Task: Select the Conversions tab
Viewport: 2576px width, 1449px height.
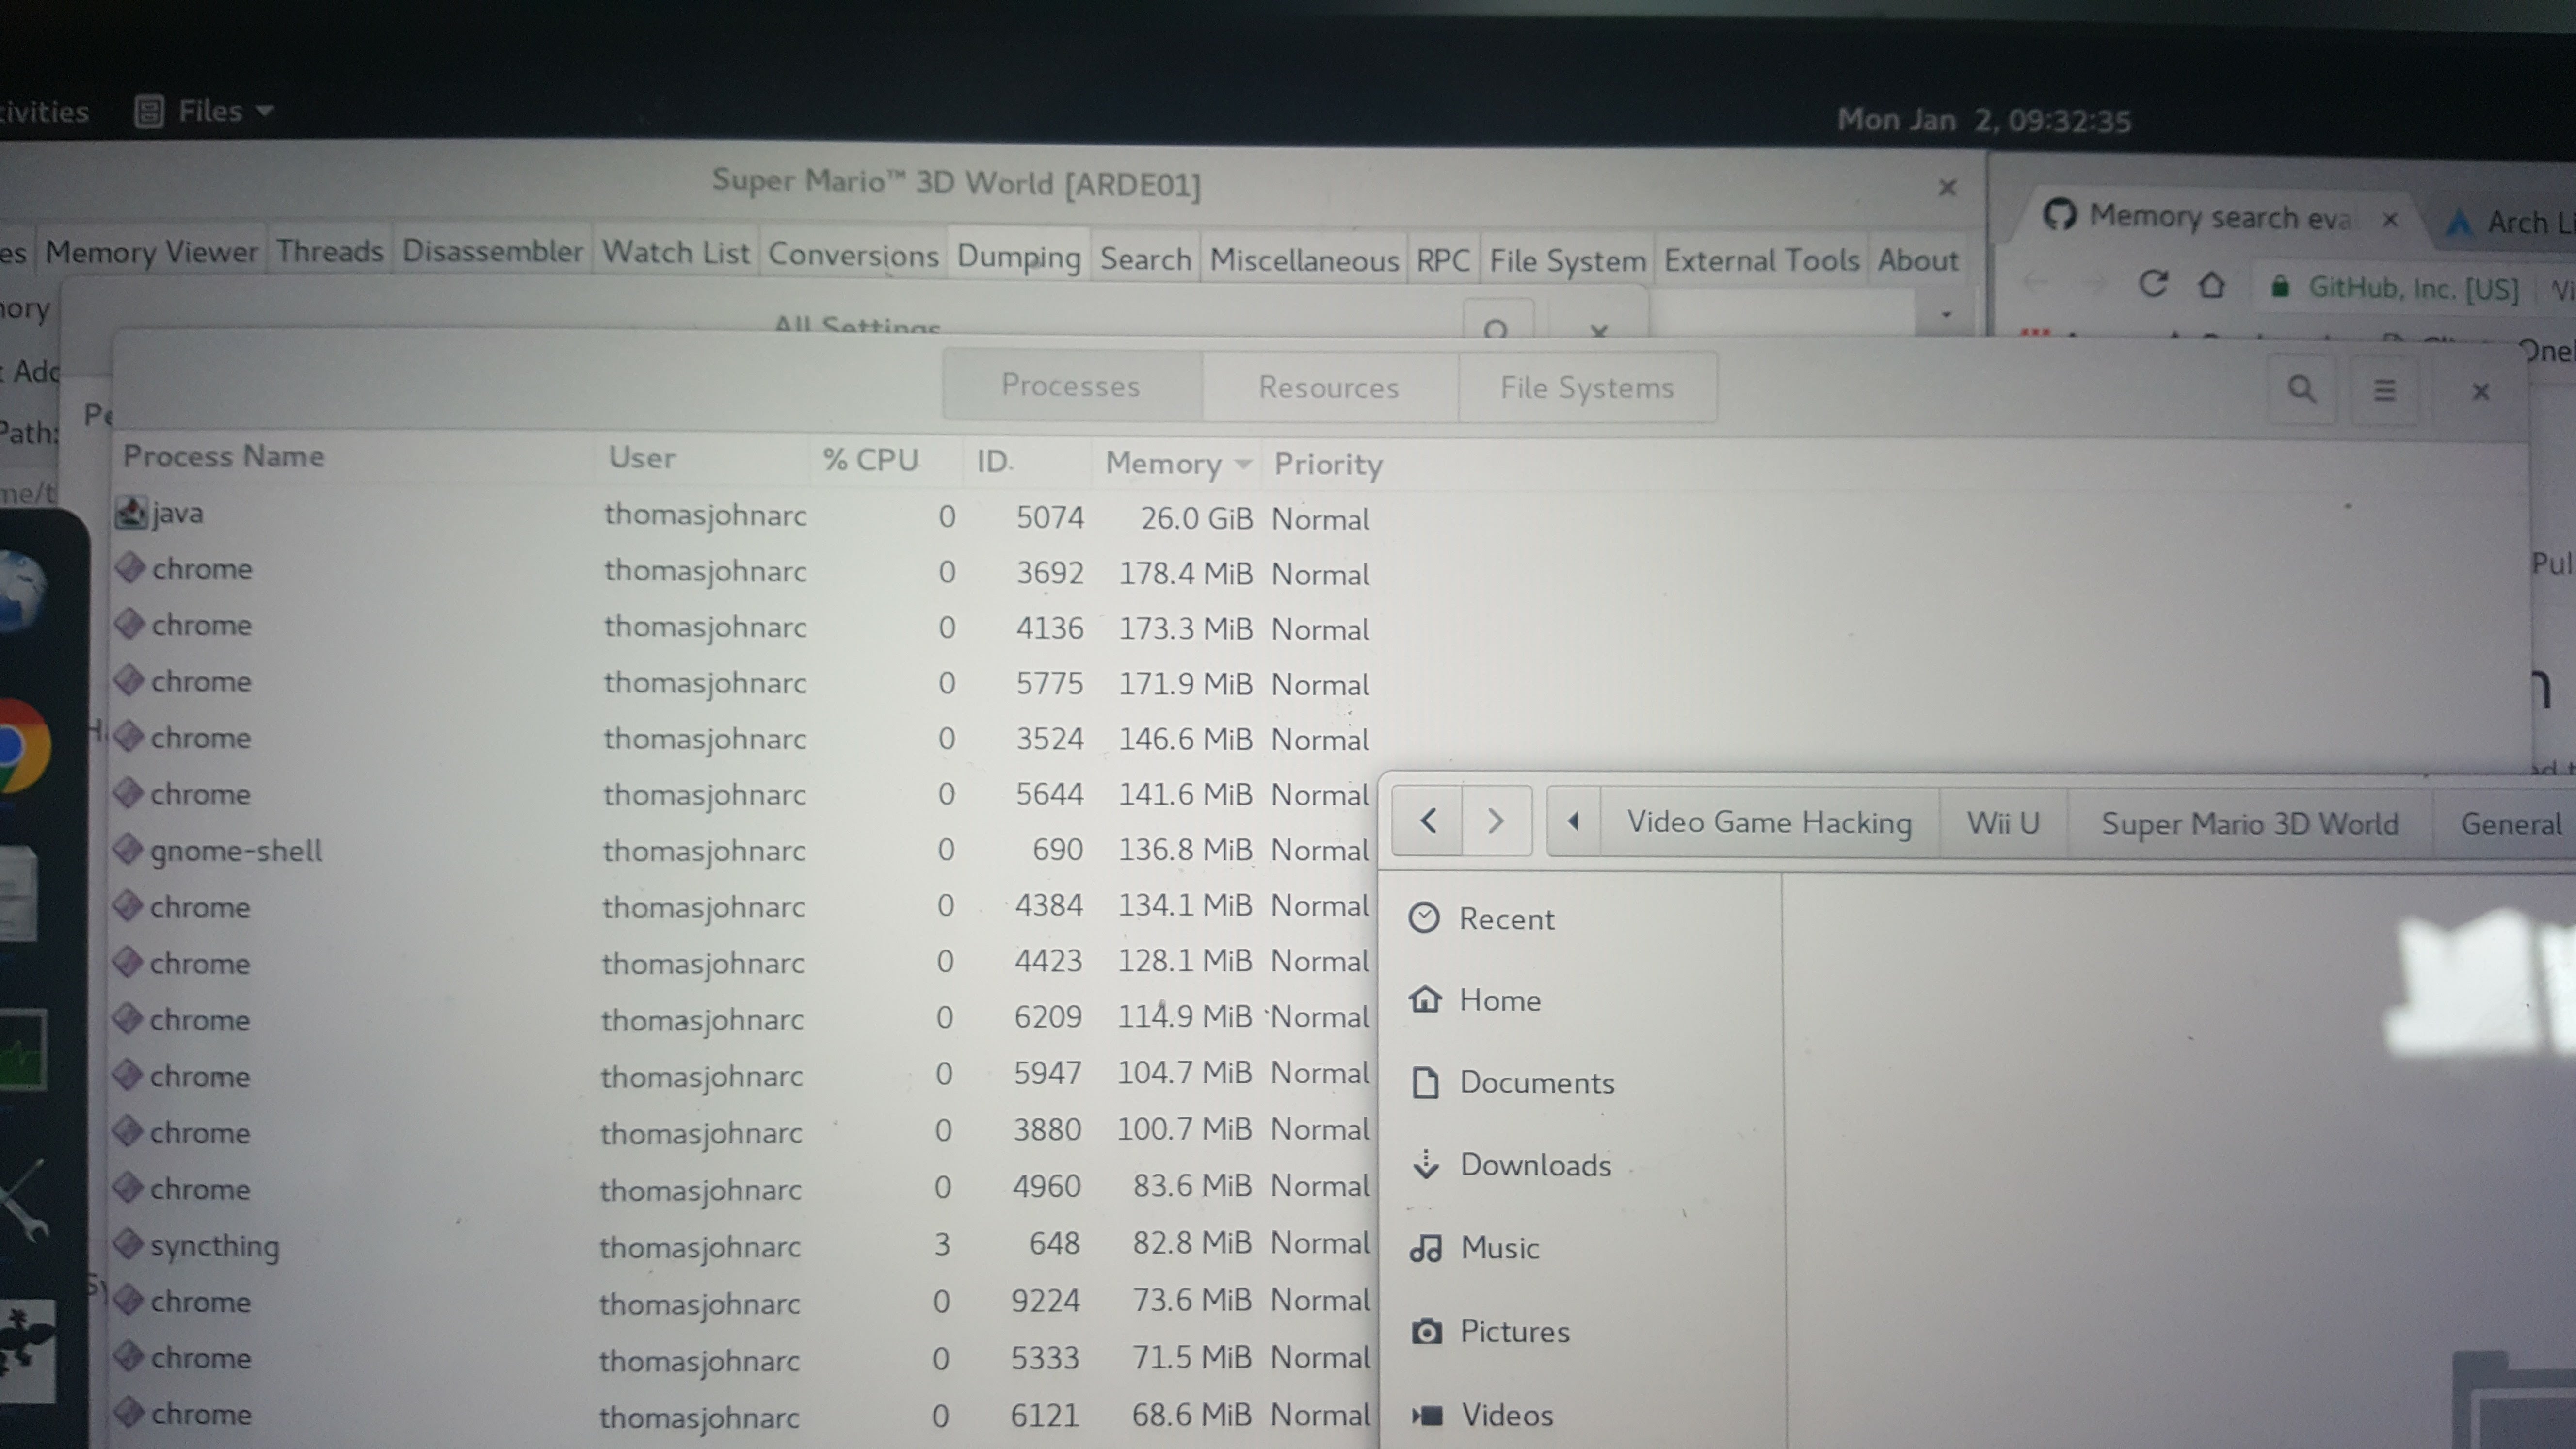Action: (853, 256)
